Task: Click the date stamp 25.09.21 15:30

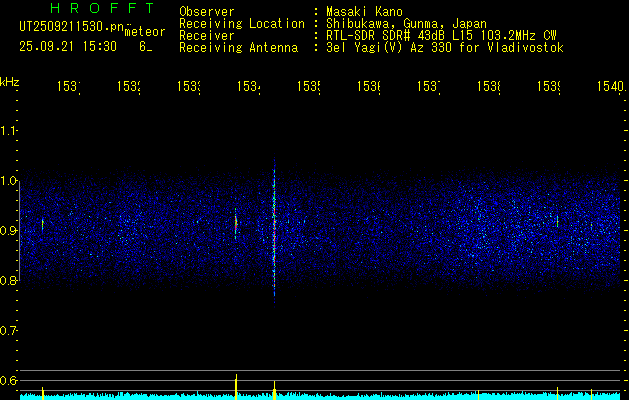Action: coord(68,47)
